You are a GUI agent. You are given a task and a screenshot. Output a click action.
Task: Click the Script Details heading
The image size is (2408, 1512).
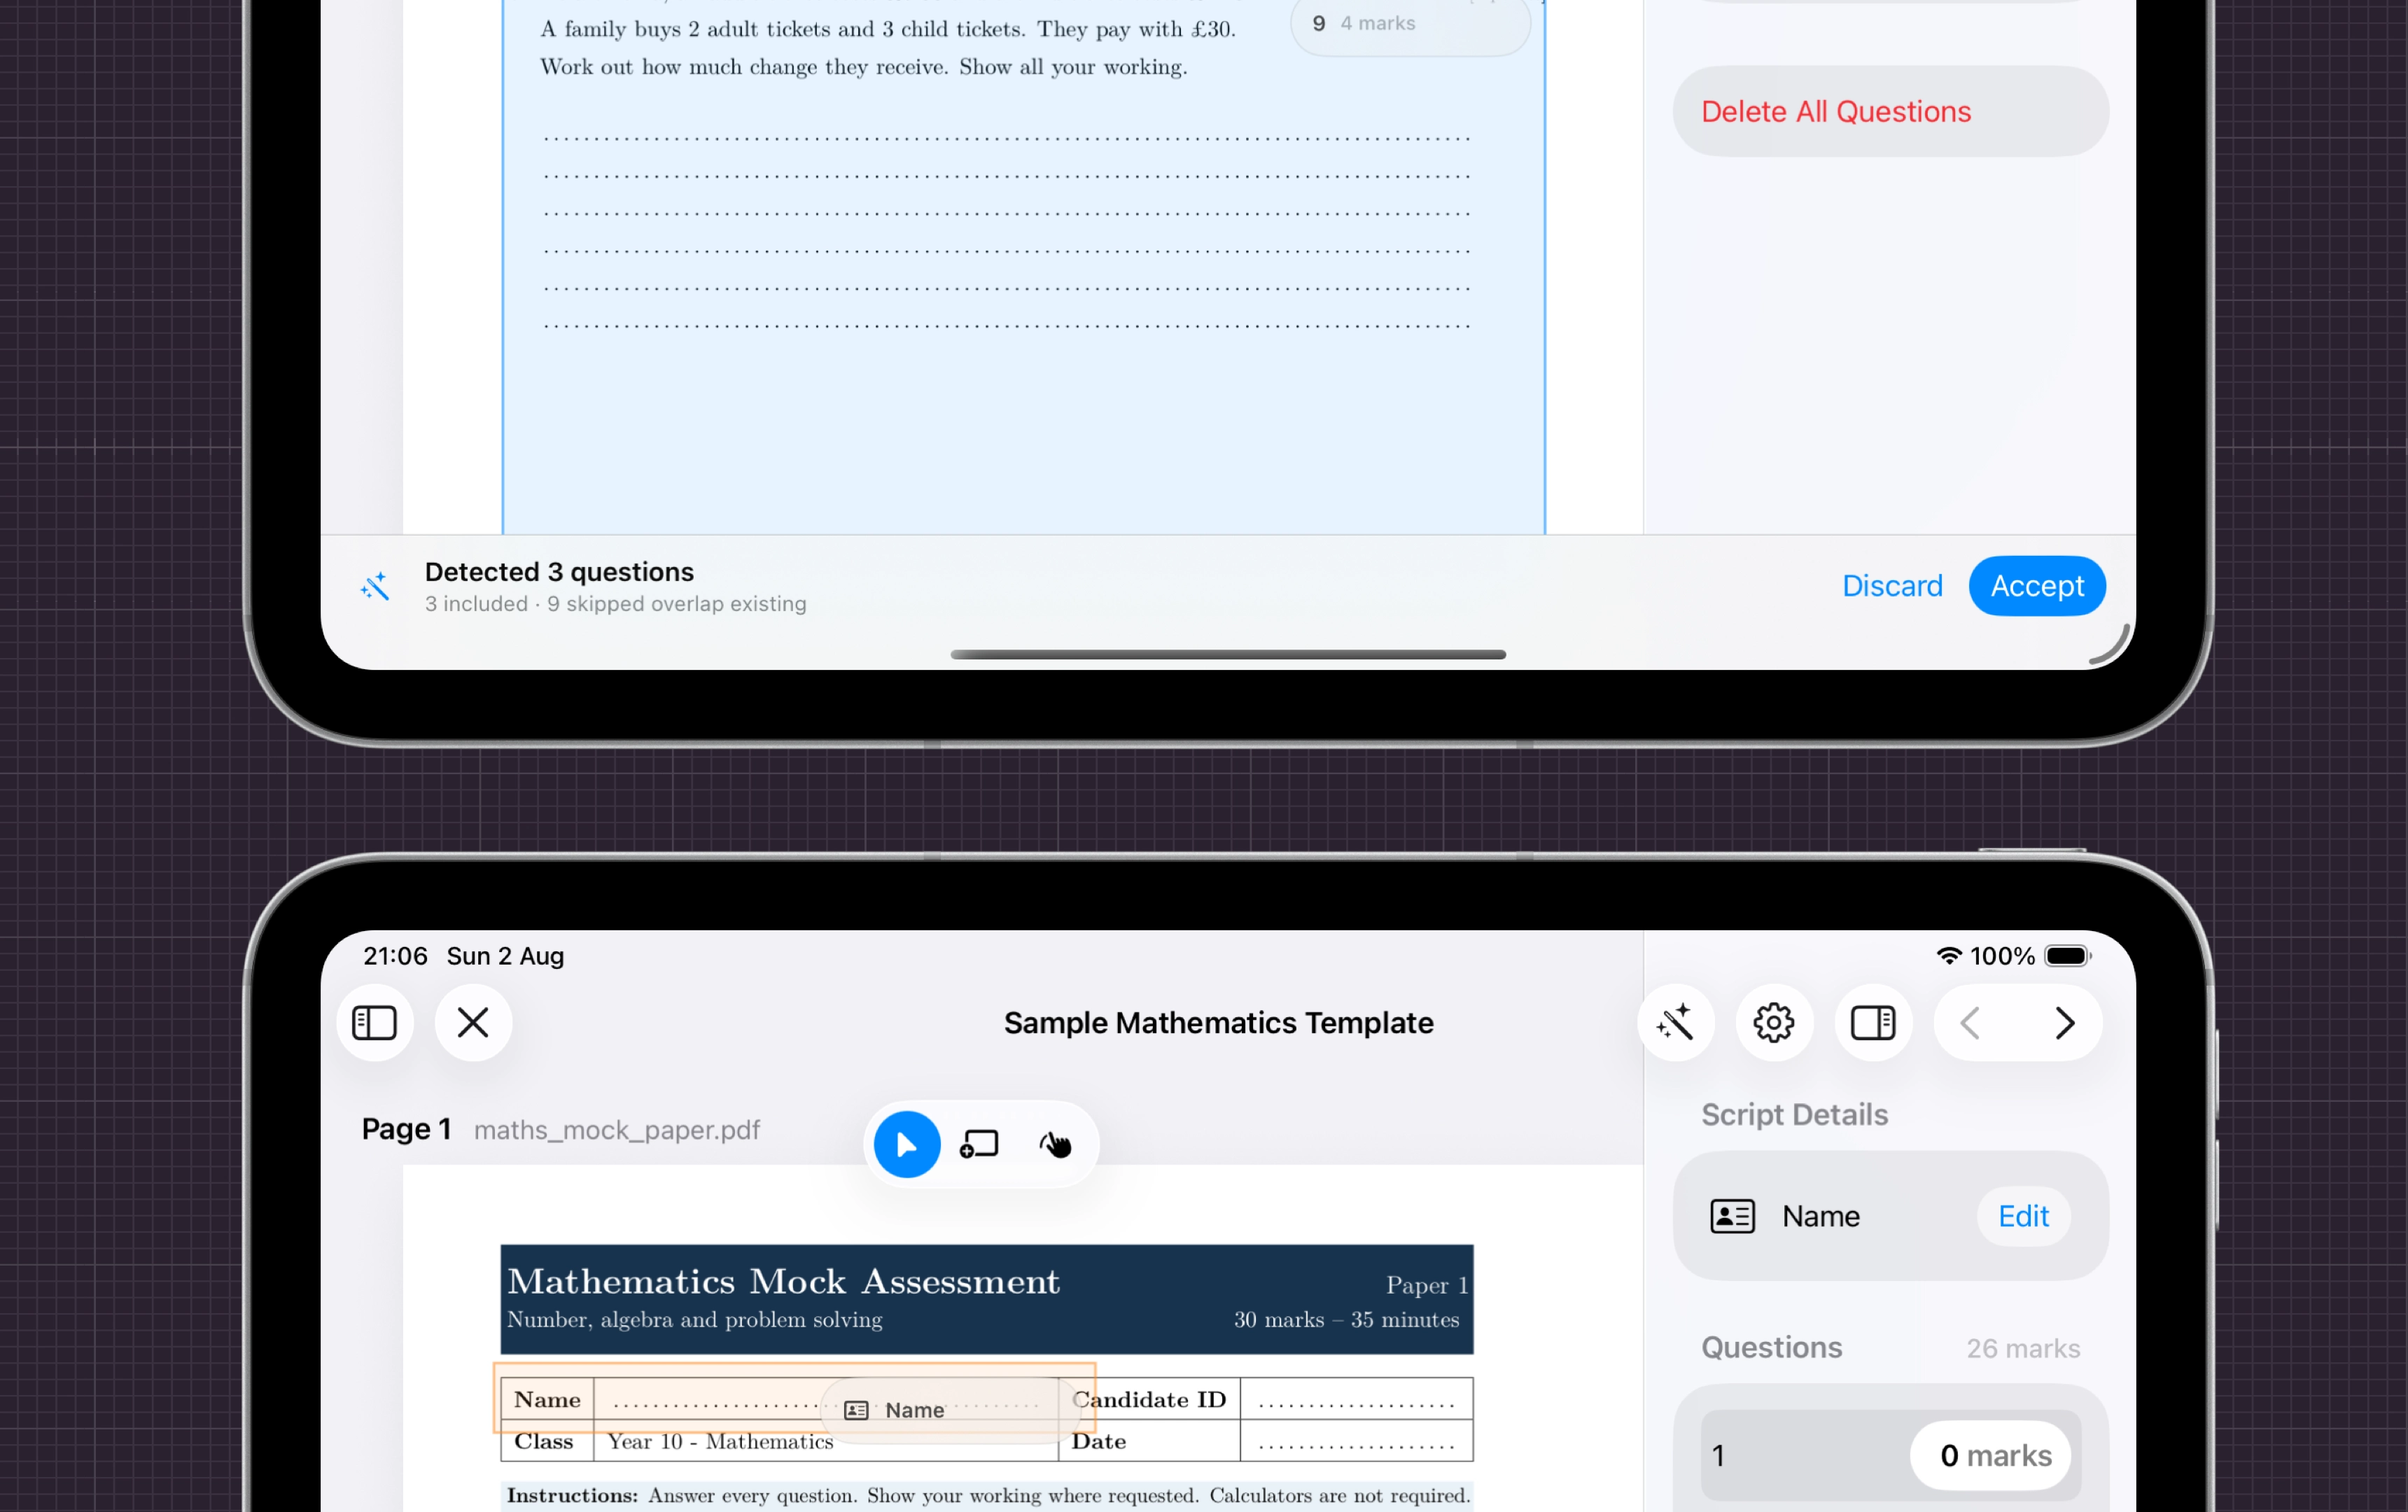pyautogui.click(x=1794, y=1115)
